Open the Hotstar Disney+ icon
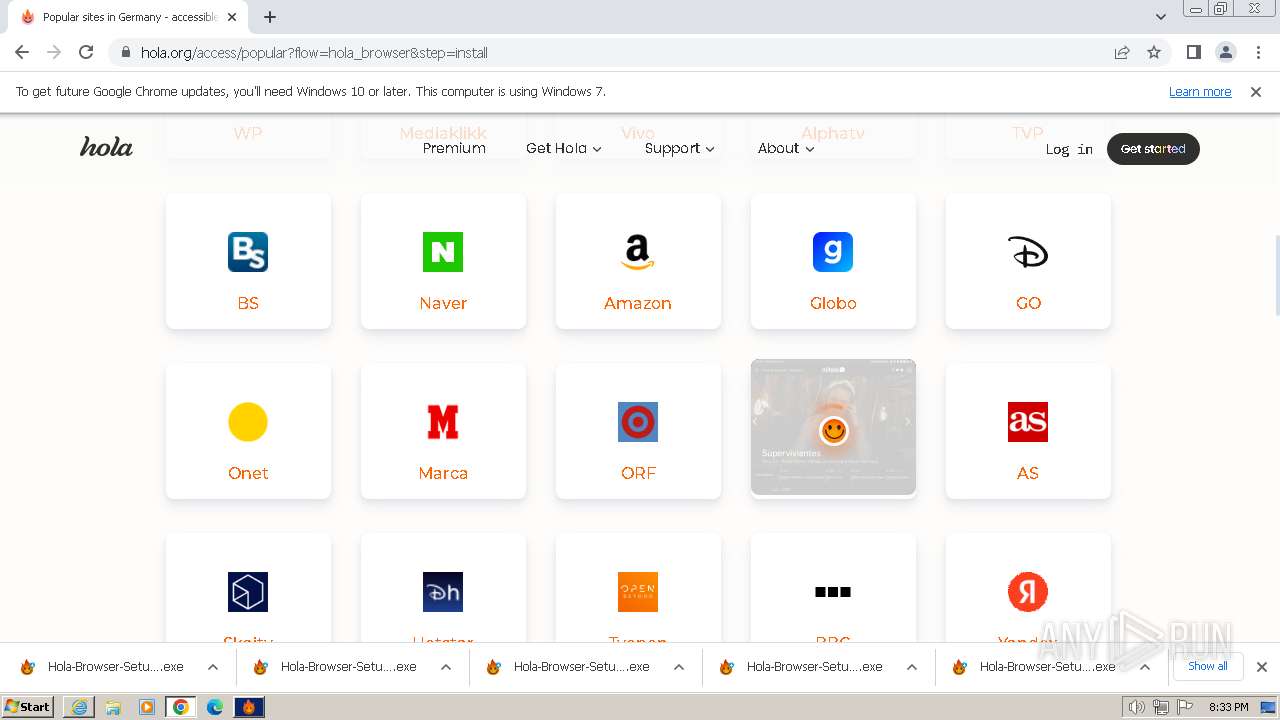Viewport: 1280px width, 720px height. pyautogui.click(x=443, y=592)
